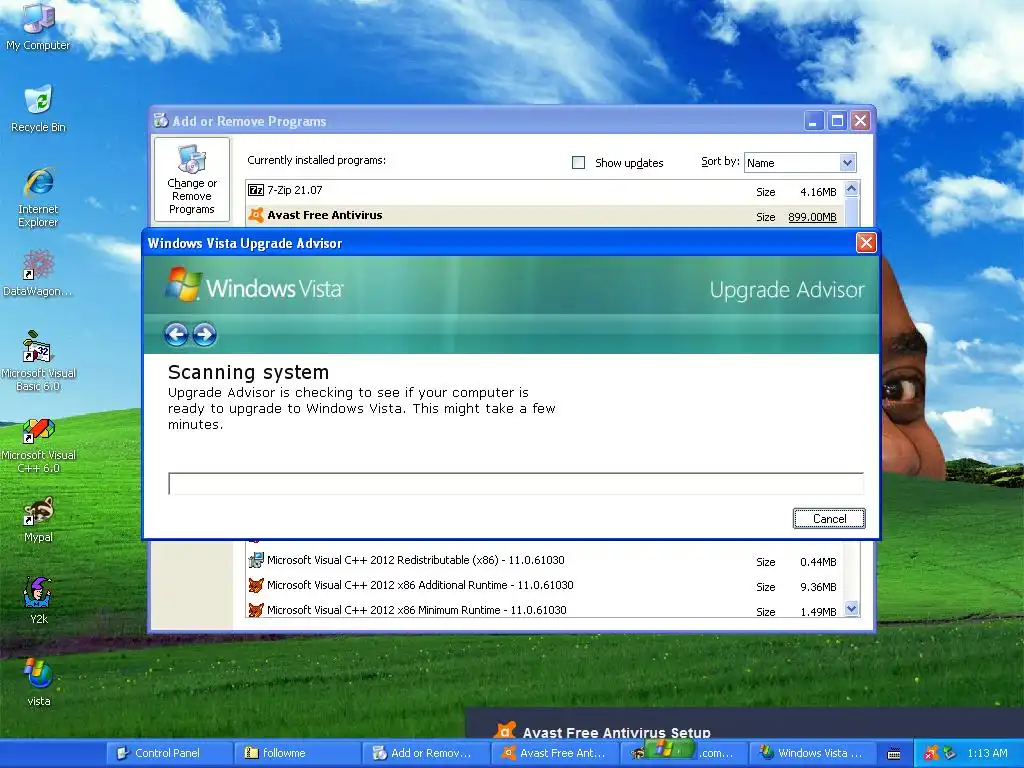Switch to followme taskbar button
1024x768 pixels.
[296, 753]
